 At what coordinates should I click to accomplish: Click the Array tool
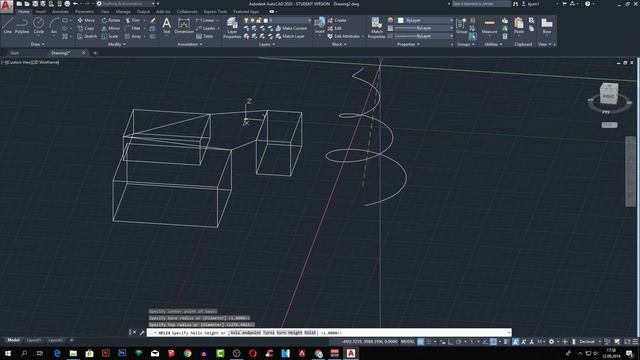point(133,36)
